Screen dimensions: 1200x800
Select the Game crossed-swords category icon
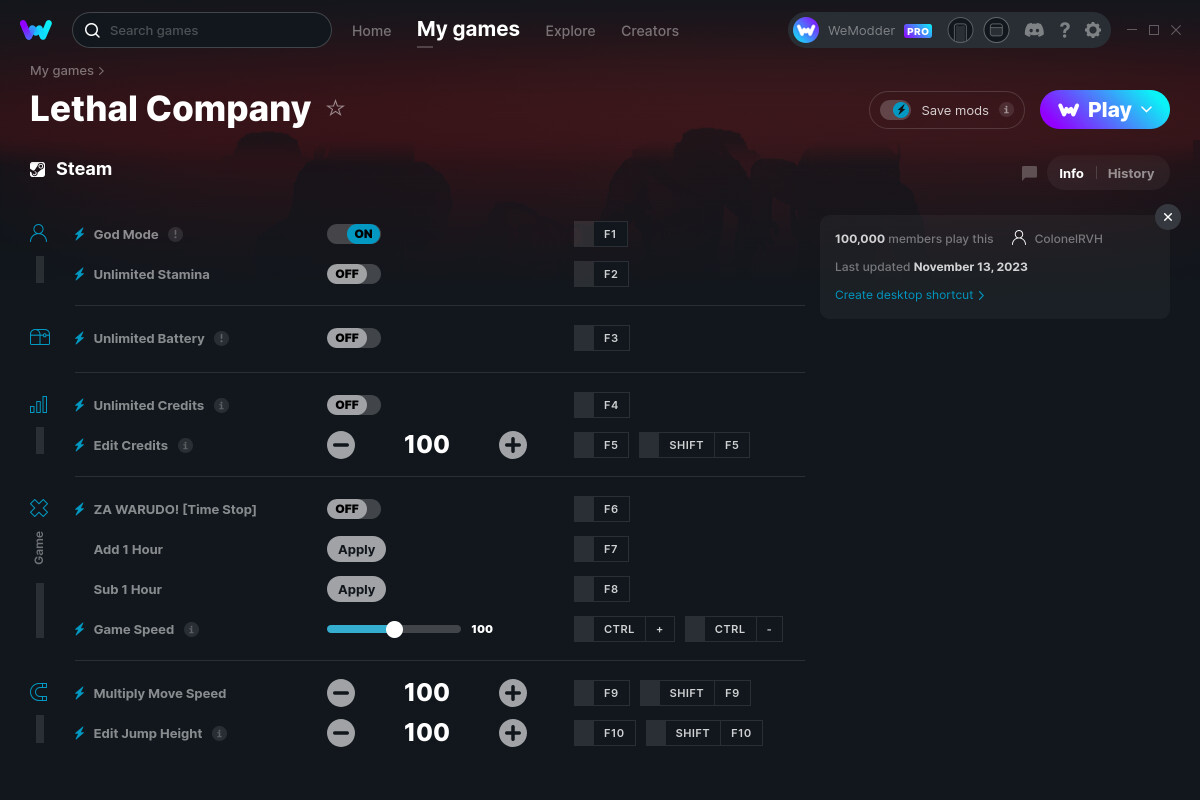coord(39,509)
